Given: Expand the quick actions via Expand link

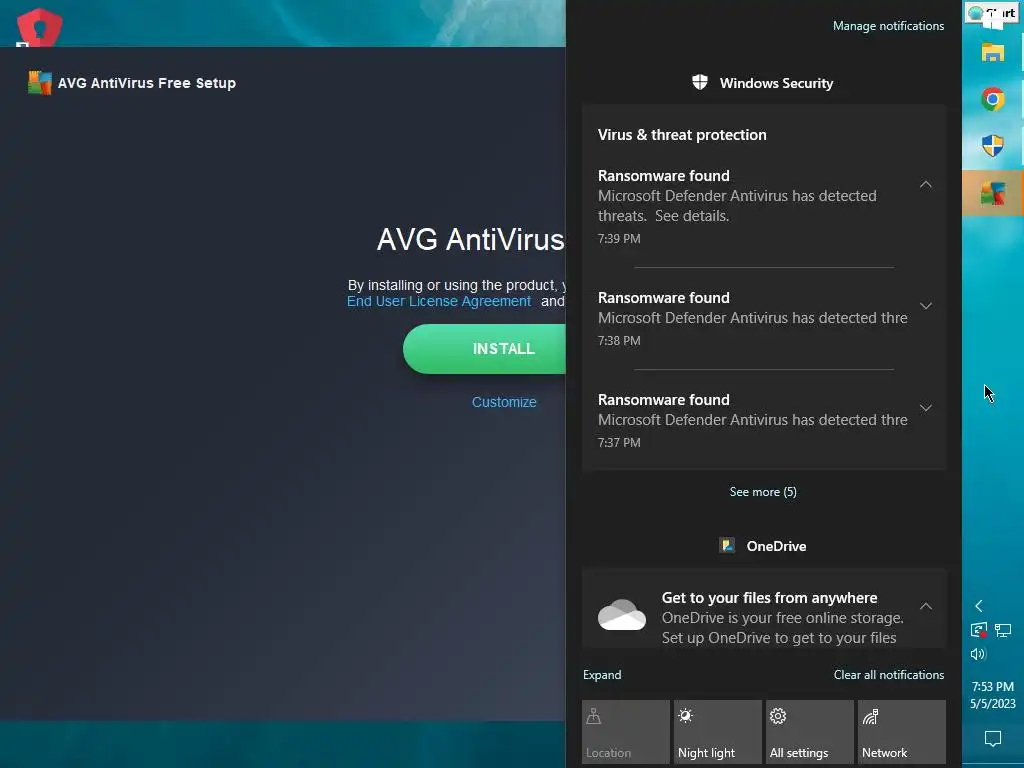Looking at the screenshot, I should (602, 675).
